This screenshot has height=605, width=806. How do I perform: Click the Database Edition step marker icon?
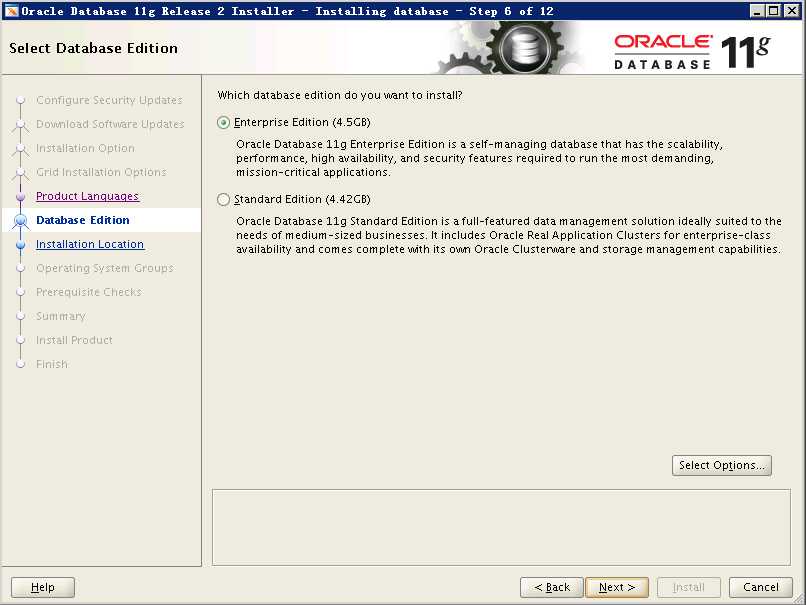pyautogui.click(x=21, y=221)
